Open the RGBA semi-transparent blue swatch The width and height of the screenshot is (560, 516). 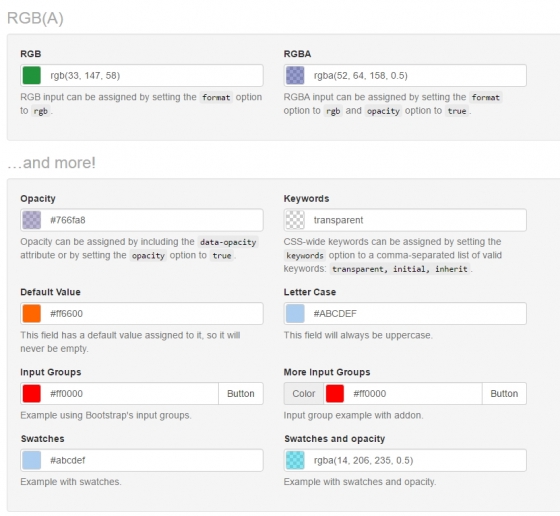click(x=295, y=75)
